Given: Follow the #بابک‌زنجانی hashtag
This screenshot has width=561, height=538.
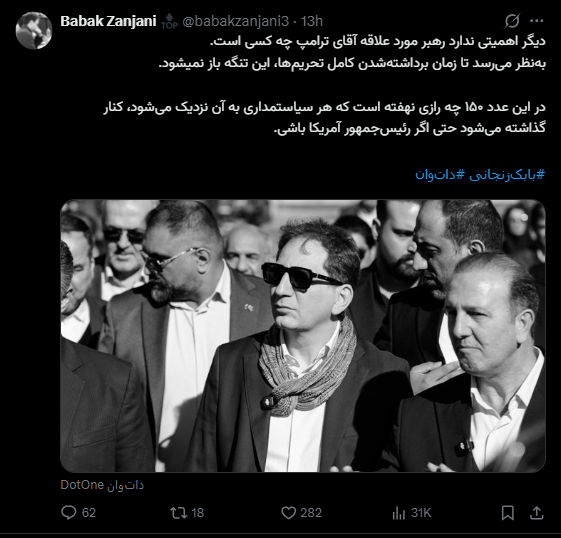Looking at the screenshot, I should coord(507,175).
